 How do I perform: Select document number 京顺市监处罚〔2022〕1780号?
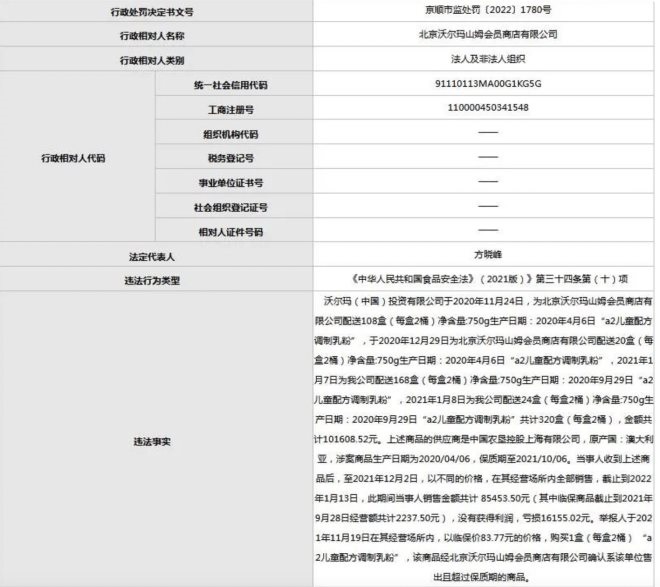pyautogui.click(x=488, y=10)
